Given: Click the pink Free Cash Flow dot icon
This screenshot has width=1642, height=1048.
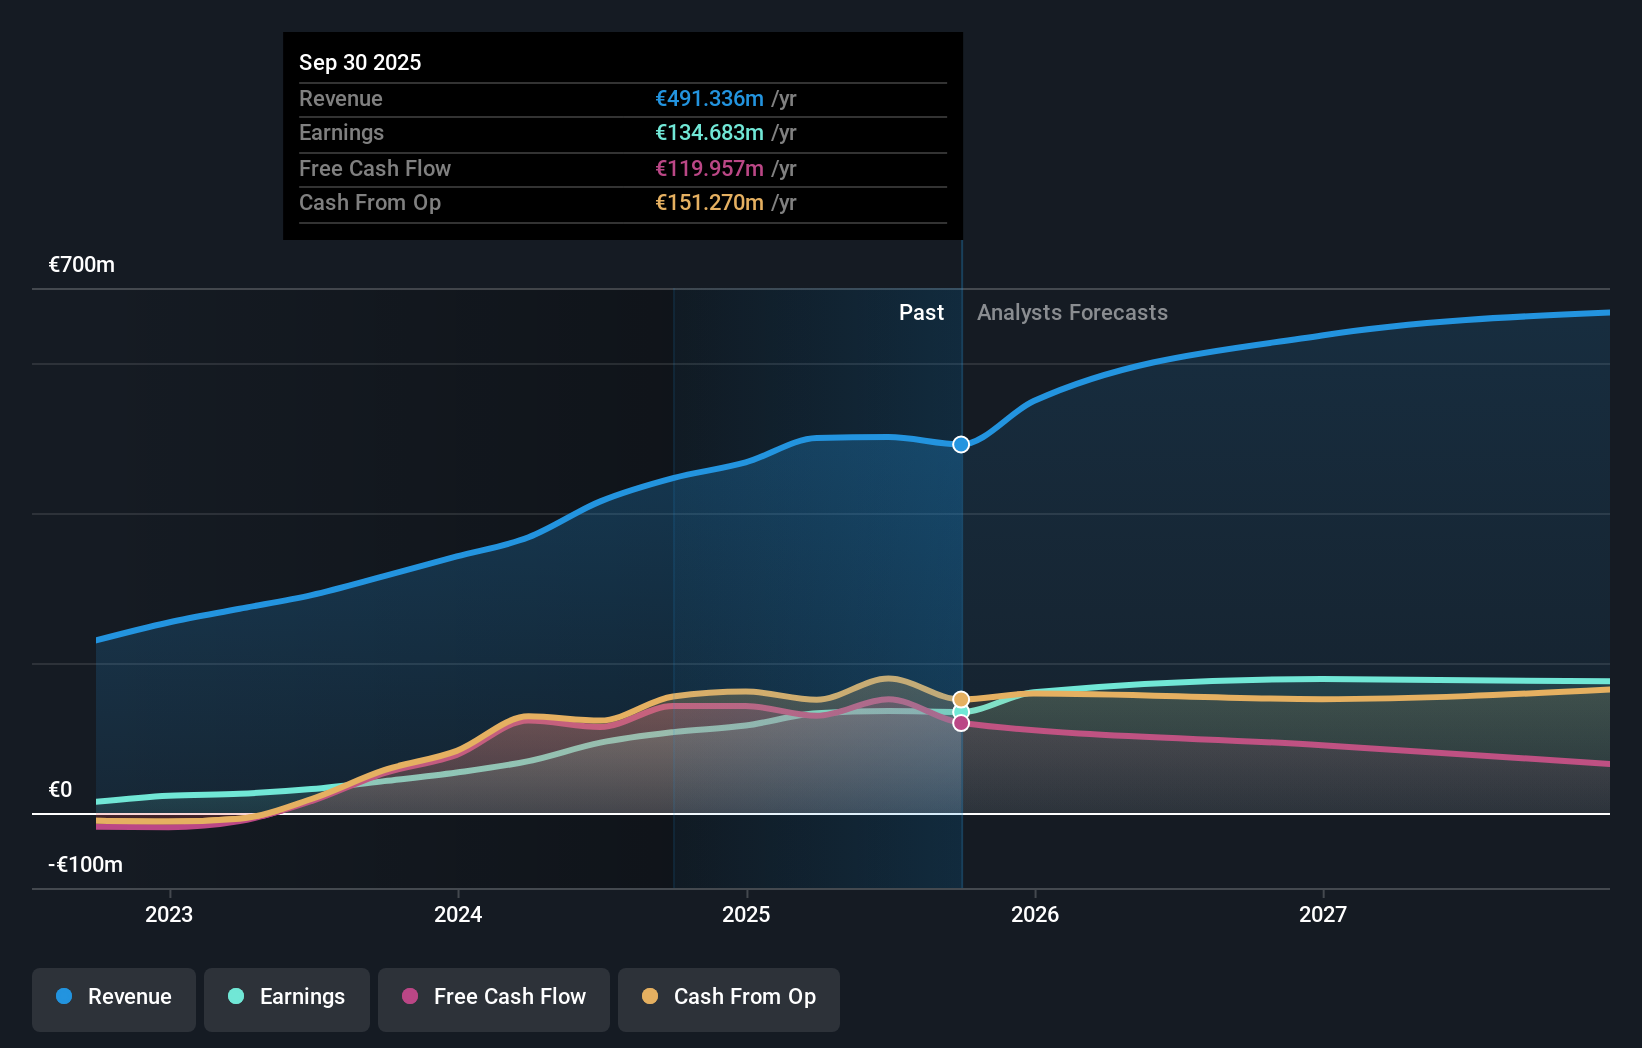Looking at the screenshot, I should 410,997.
